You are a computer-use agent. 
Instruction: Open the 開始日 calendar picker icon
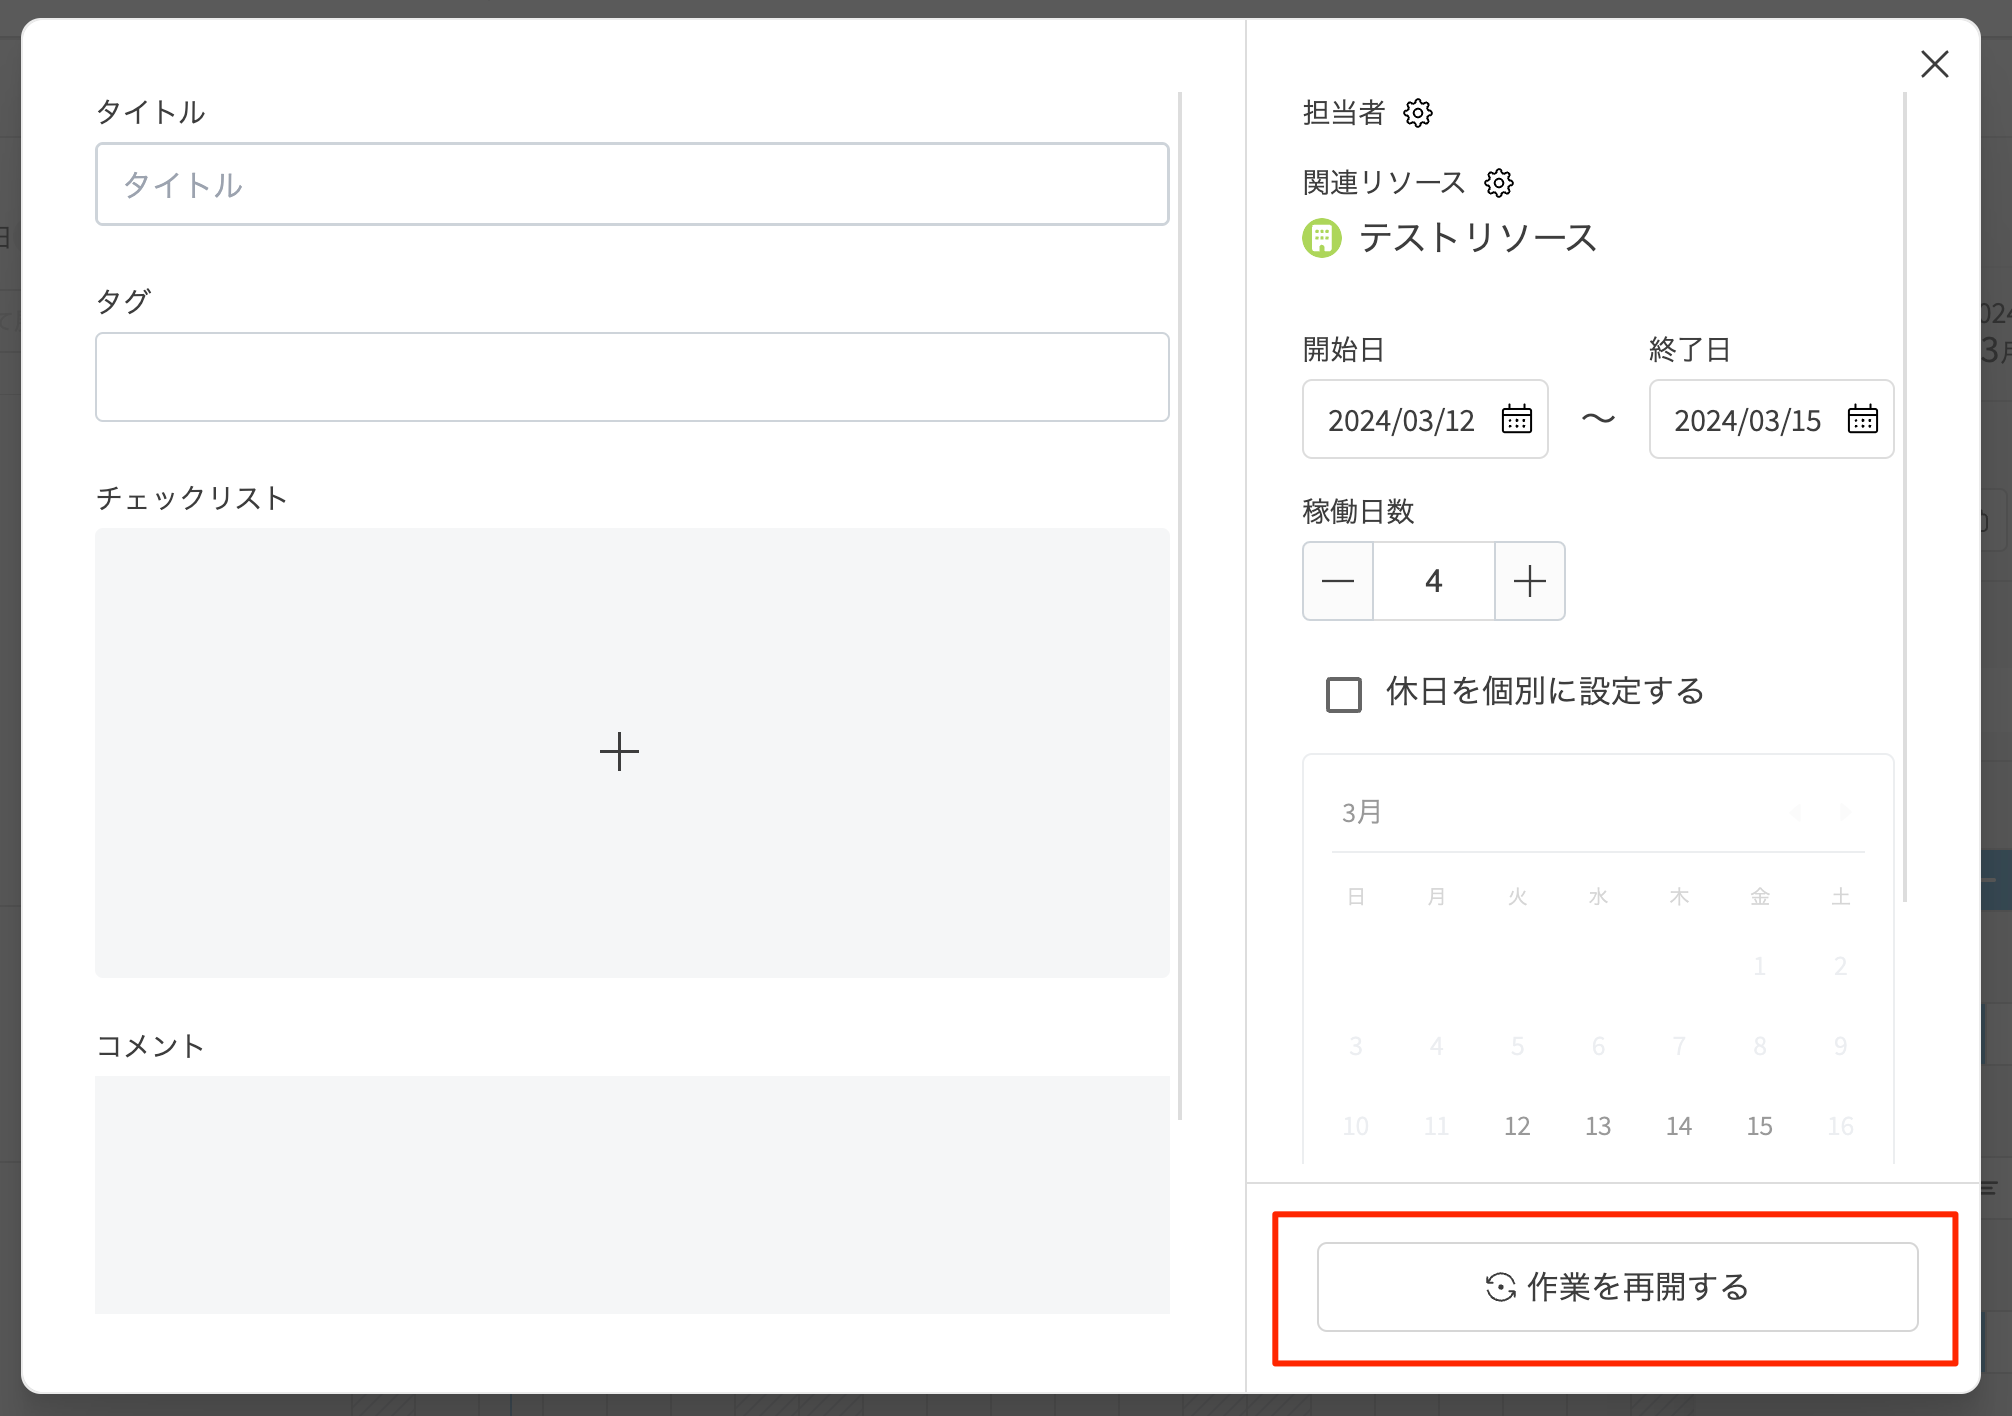click(1516, 419)
